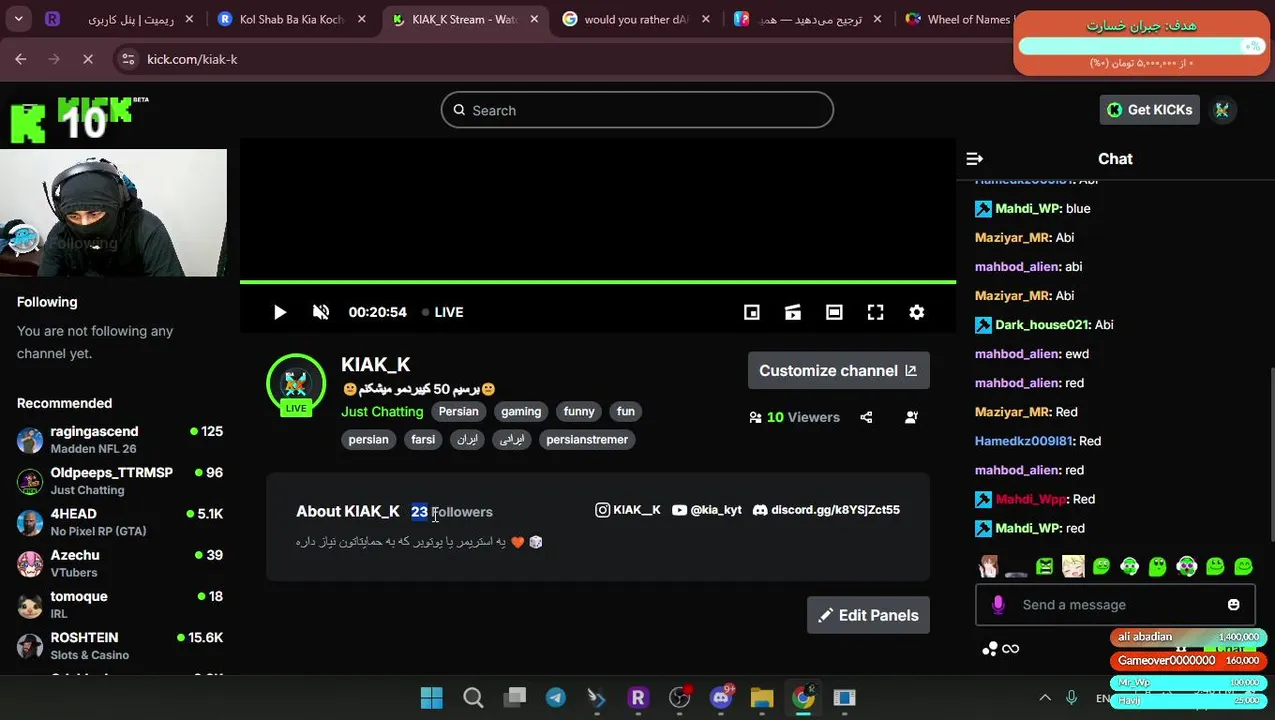Open OBS Studio from the taskbar
Viewport: 1275px width, 720px height.
click(x=679, y=698)
